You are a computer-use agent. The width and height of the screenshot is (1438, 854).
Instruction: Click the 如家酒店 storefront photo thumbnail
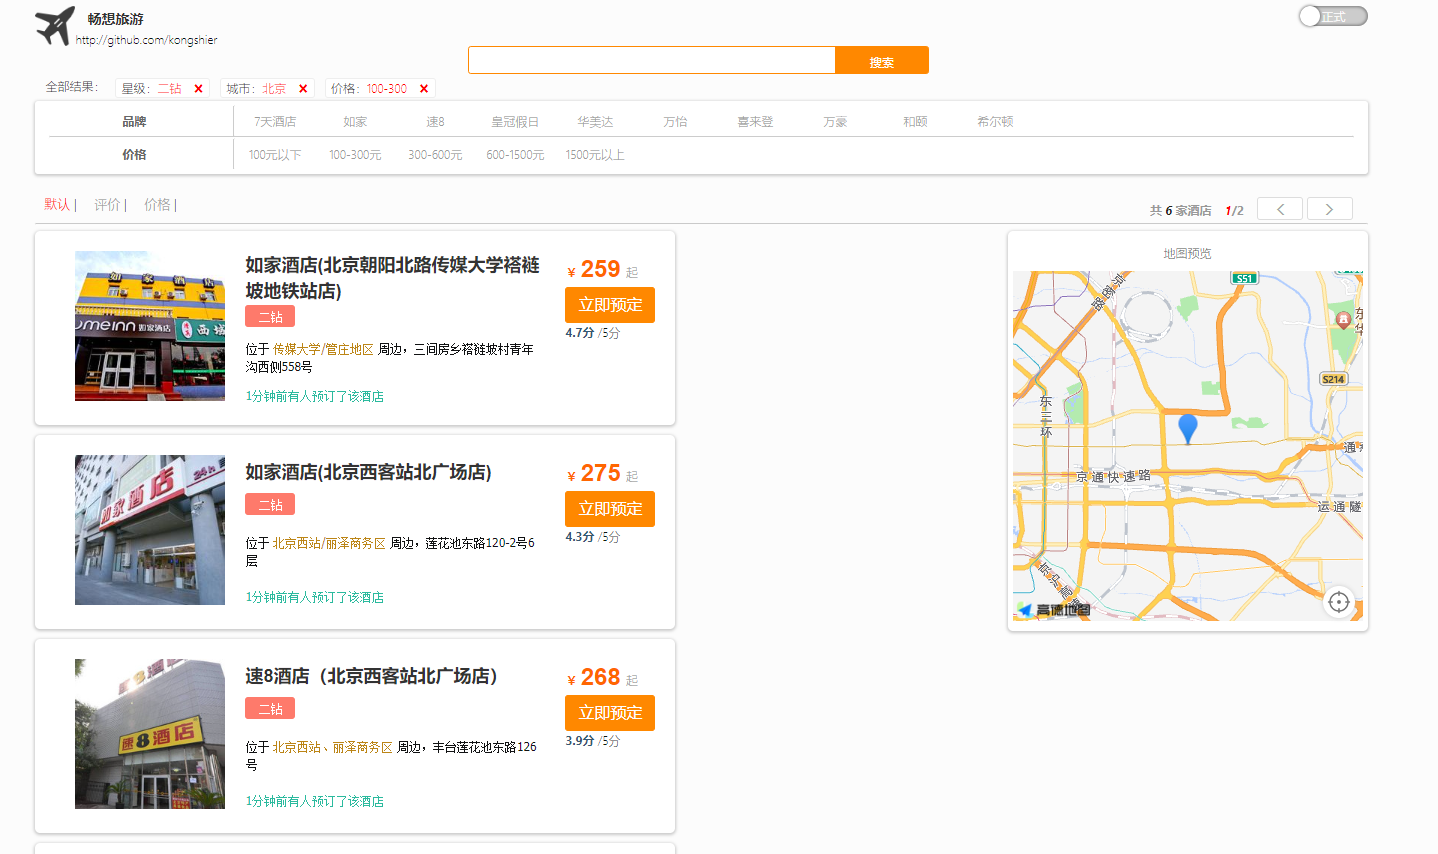[149, 326]
